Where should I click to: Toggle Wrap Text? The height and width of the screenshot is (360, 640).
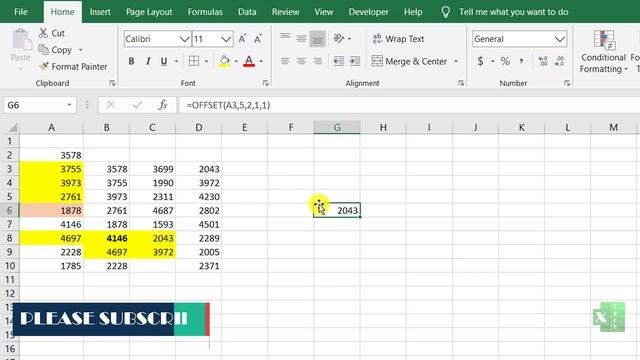[x=398, y=39]
